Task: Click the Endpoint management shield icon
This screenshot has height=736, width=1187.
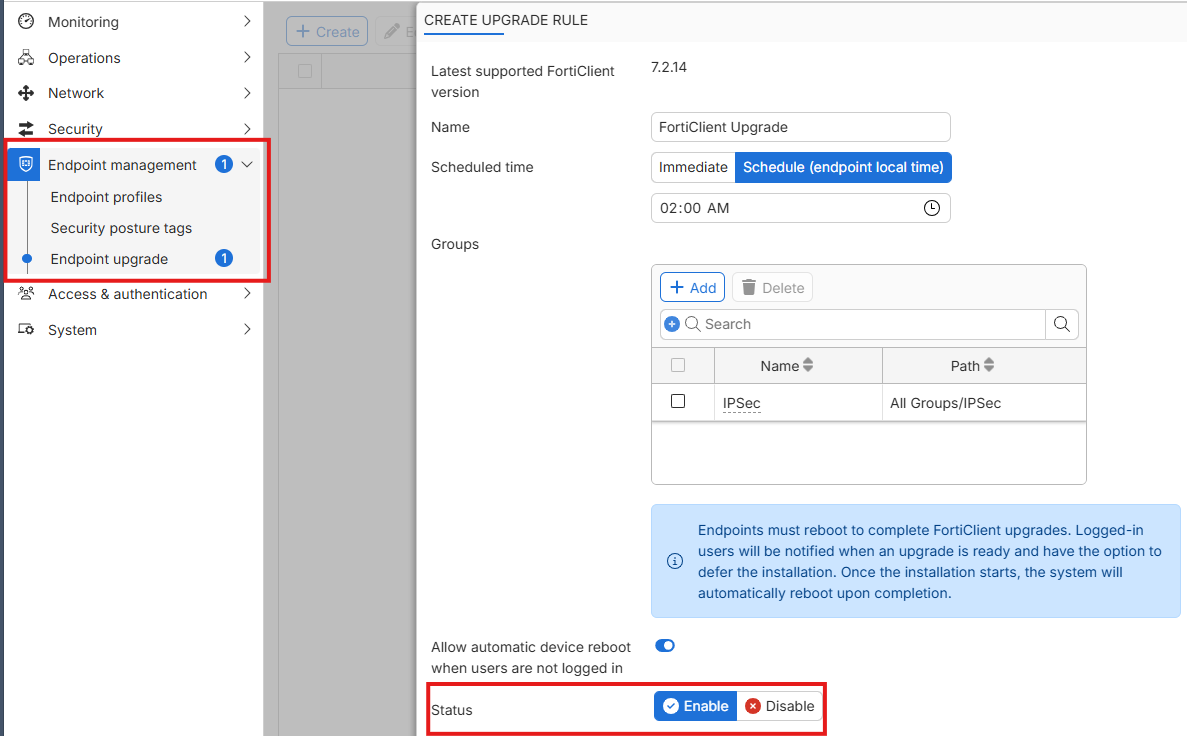Action: pyautogui.click(x=26, y=164)
